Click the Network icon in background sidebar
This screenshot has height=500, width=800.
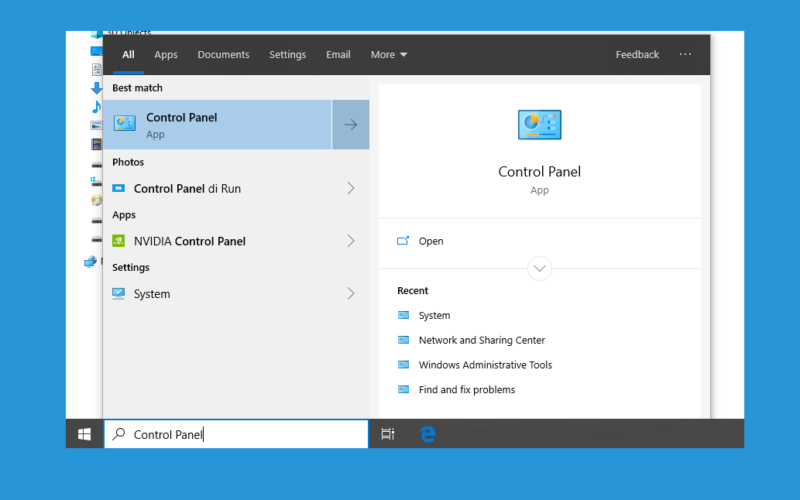(x=90, y=262)
